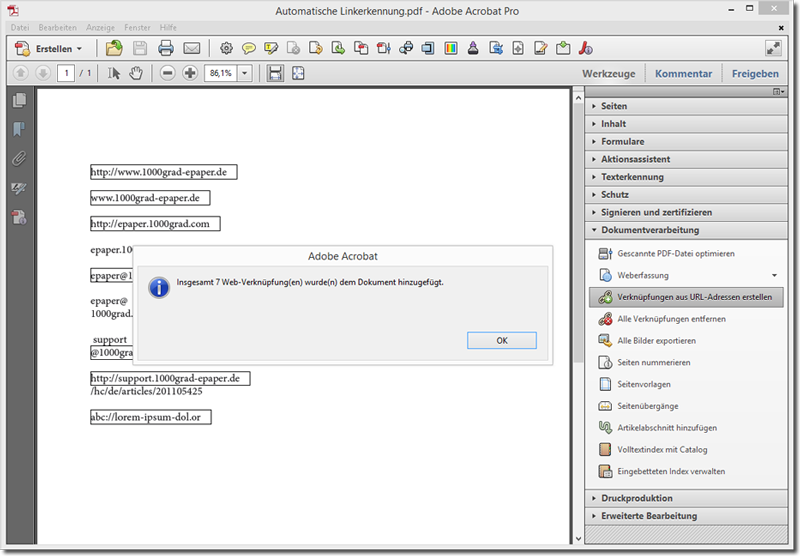Click the extract pages icon with green arrow

point(338,48)
